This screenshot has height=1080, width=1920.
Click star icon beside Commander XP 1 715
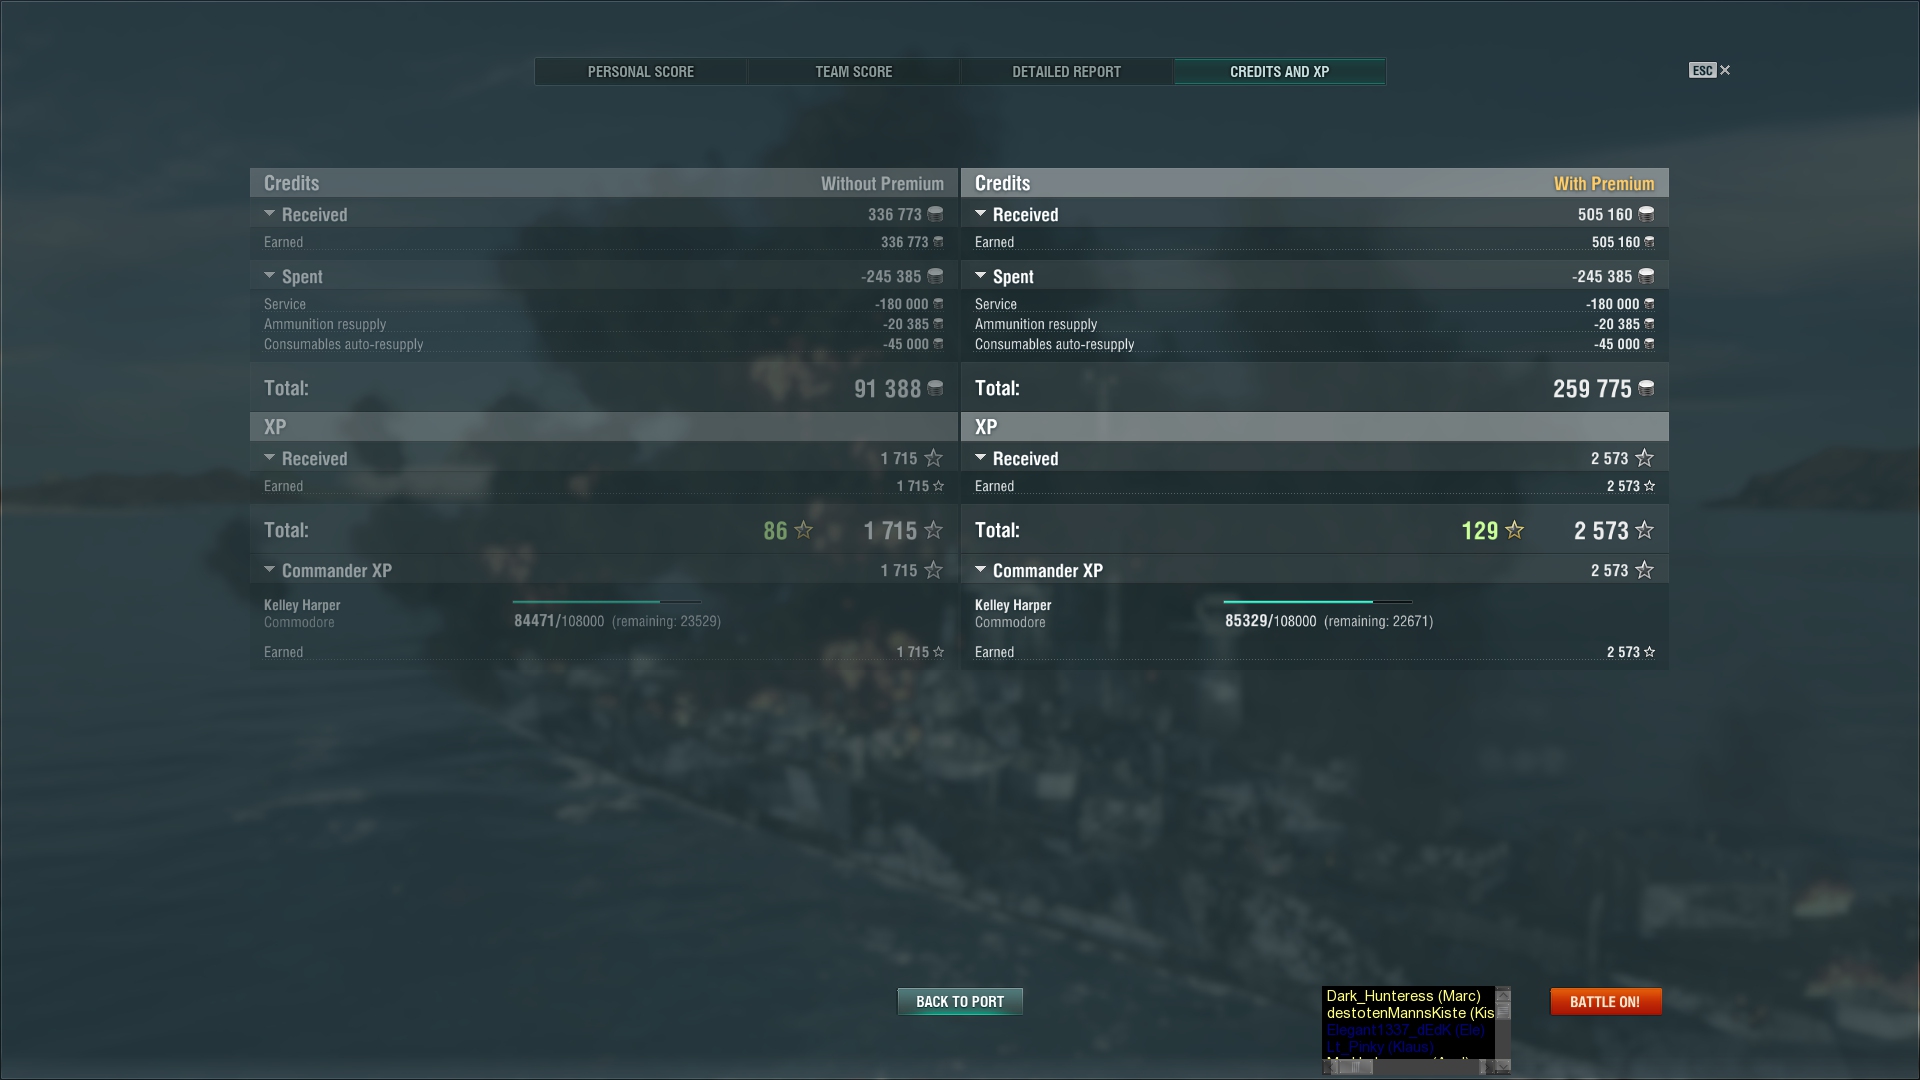pyautogui.click(x=934, y=570)
